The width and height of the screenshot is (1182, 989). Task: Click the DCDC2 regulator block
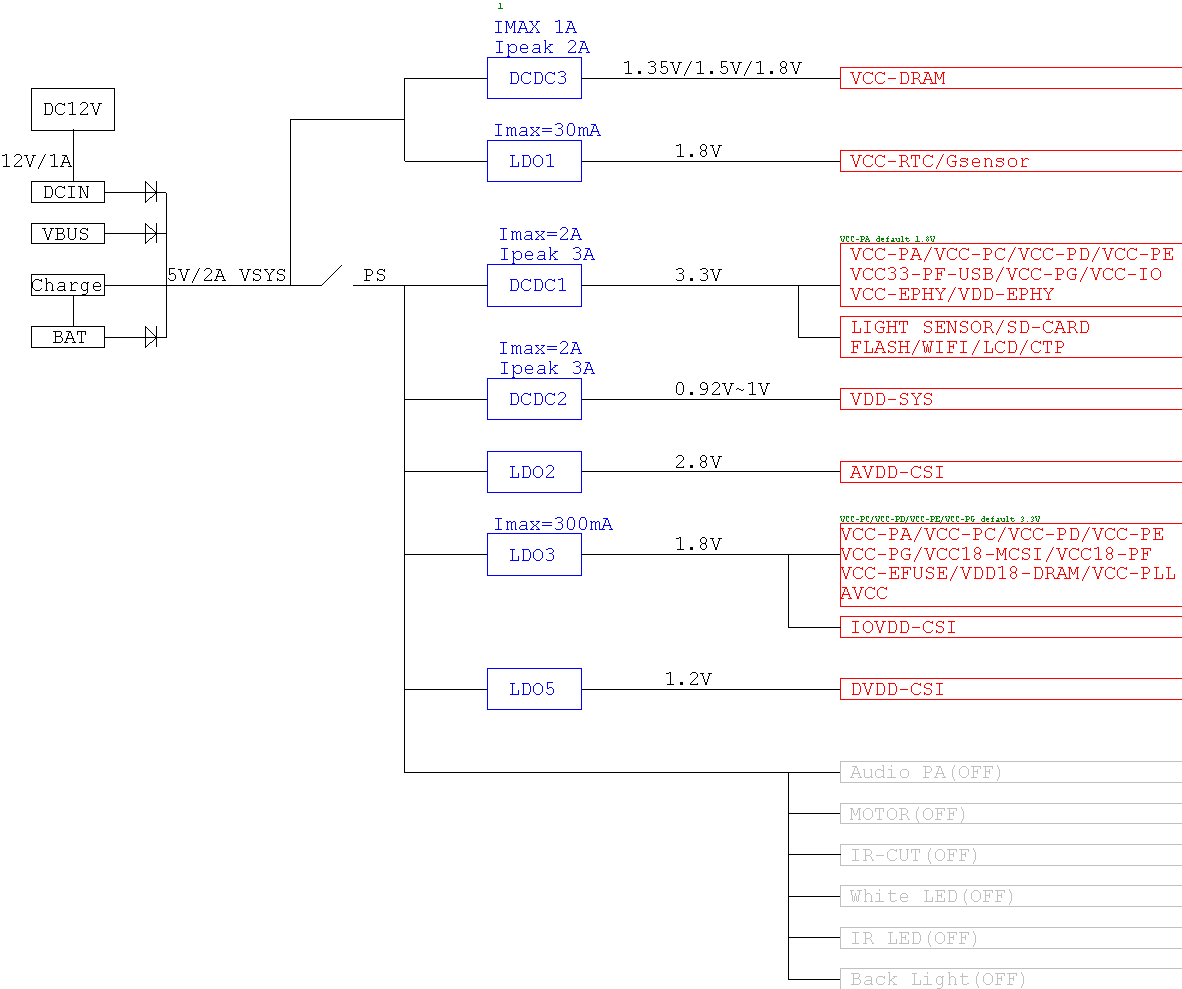coord(534,399)
